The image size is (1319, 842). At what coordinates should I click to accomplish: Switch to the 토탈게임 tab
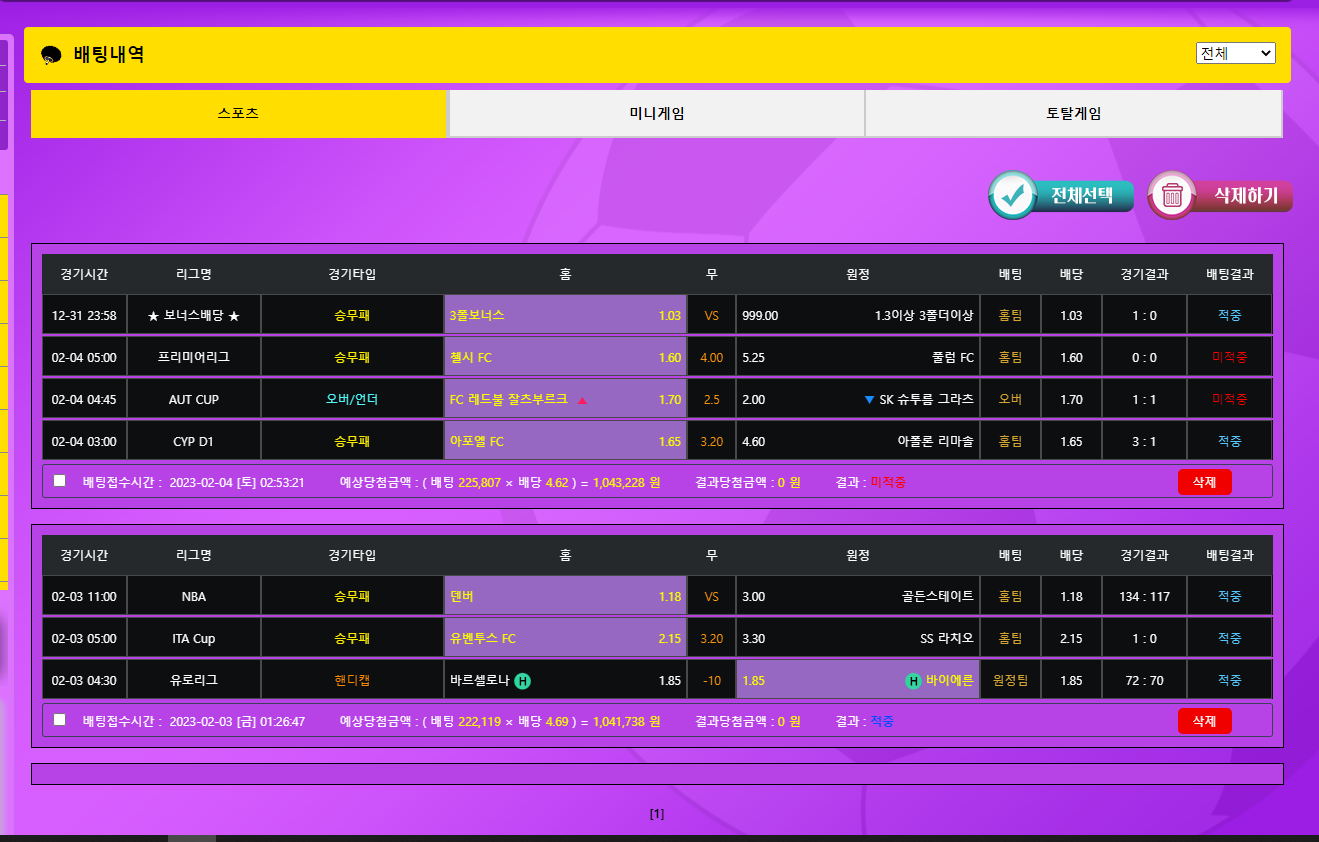pyautogui.click(x=1073, y=114)
